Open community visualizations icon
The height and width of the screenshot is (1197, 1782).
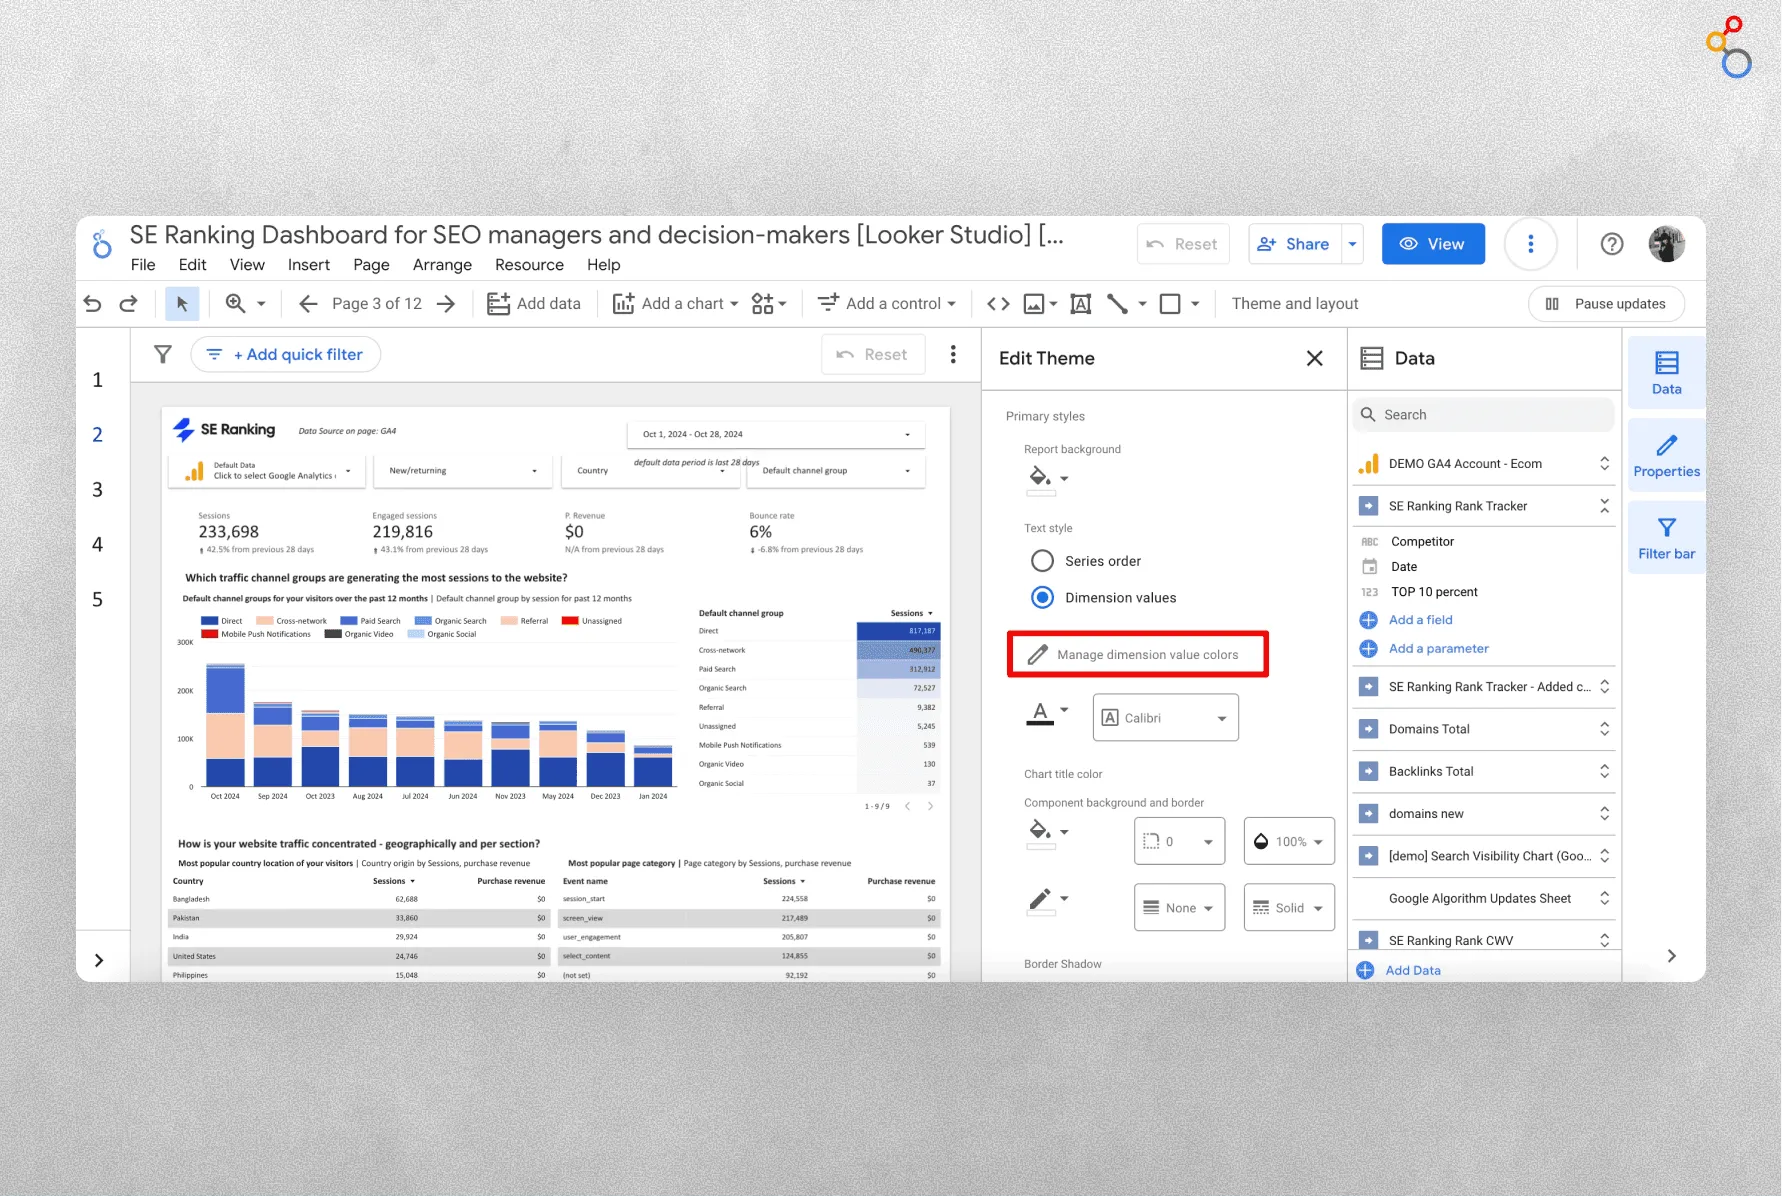(x=763, y=304)
